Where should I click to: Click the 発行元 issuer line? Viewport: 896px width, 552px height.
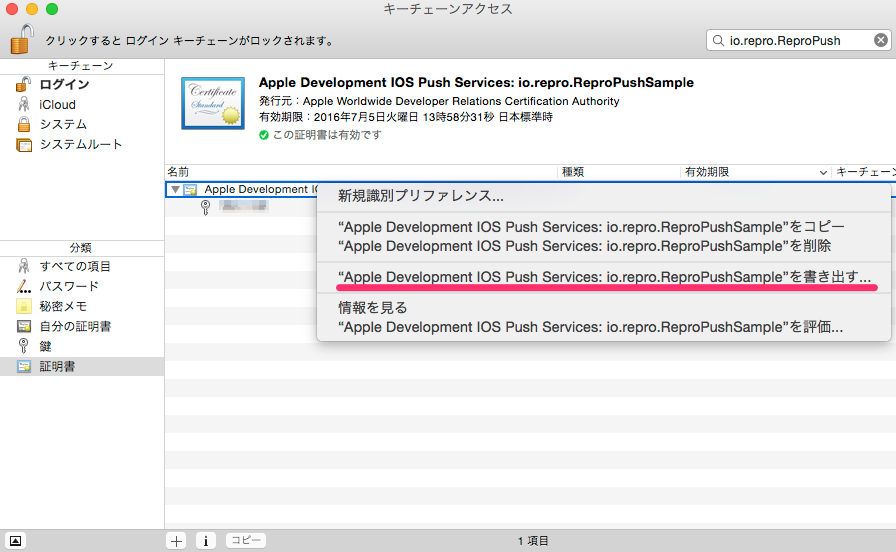439,101
